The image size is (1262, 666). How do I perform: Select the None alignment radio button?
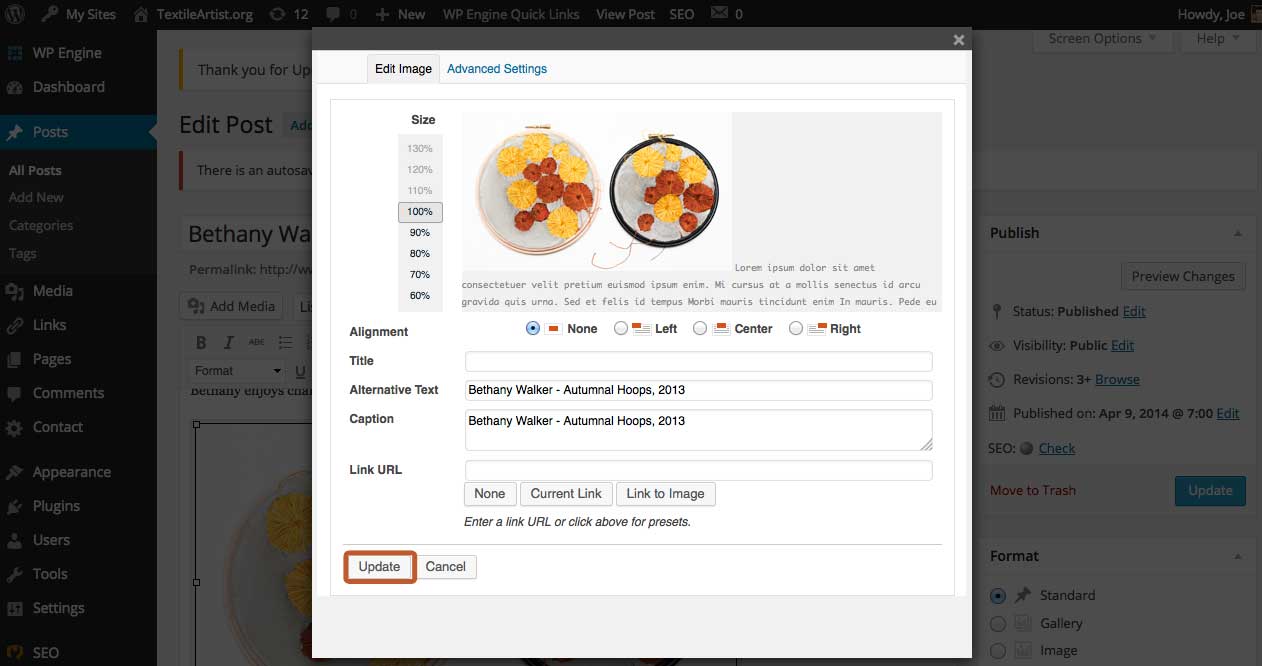pyautogui.click(x=533, y=328)
